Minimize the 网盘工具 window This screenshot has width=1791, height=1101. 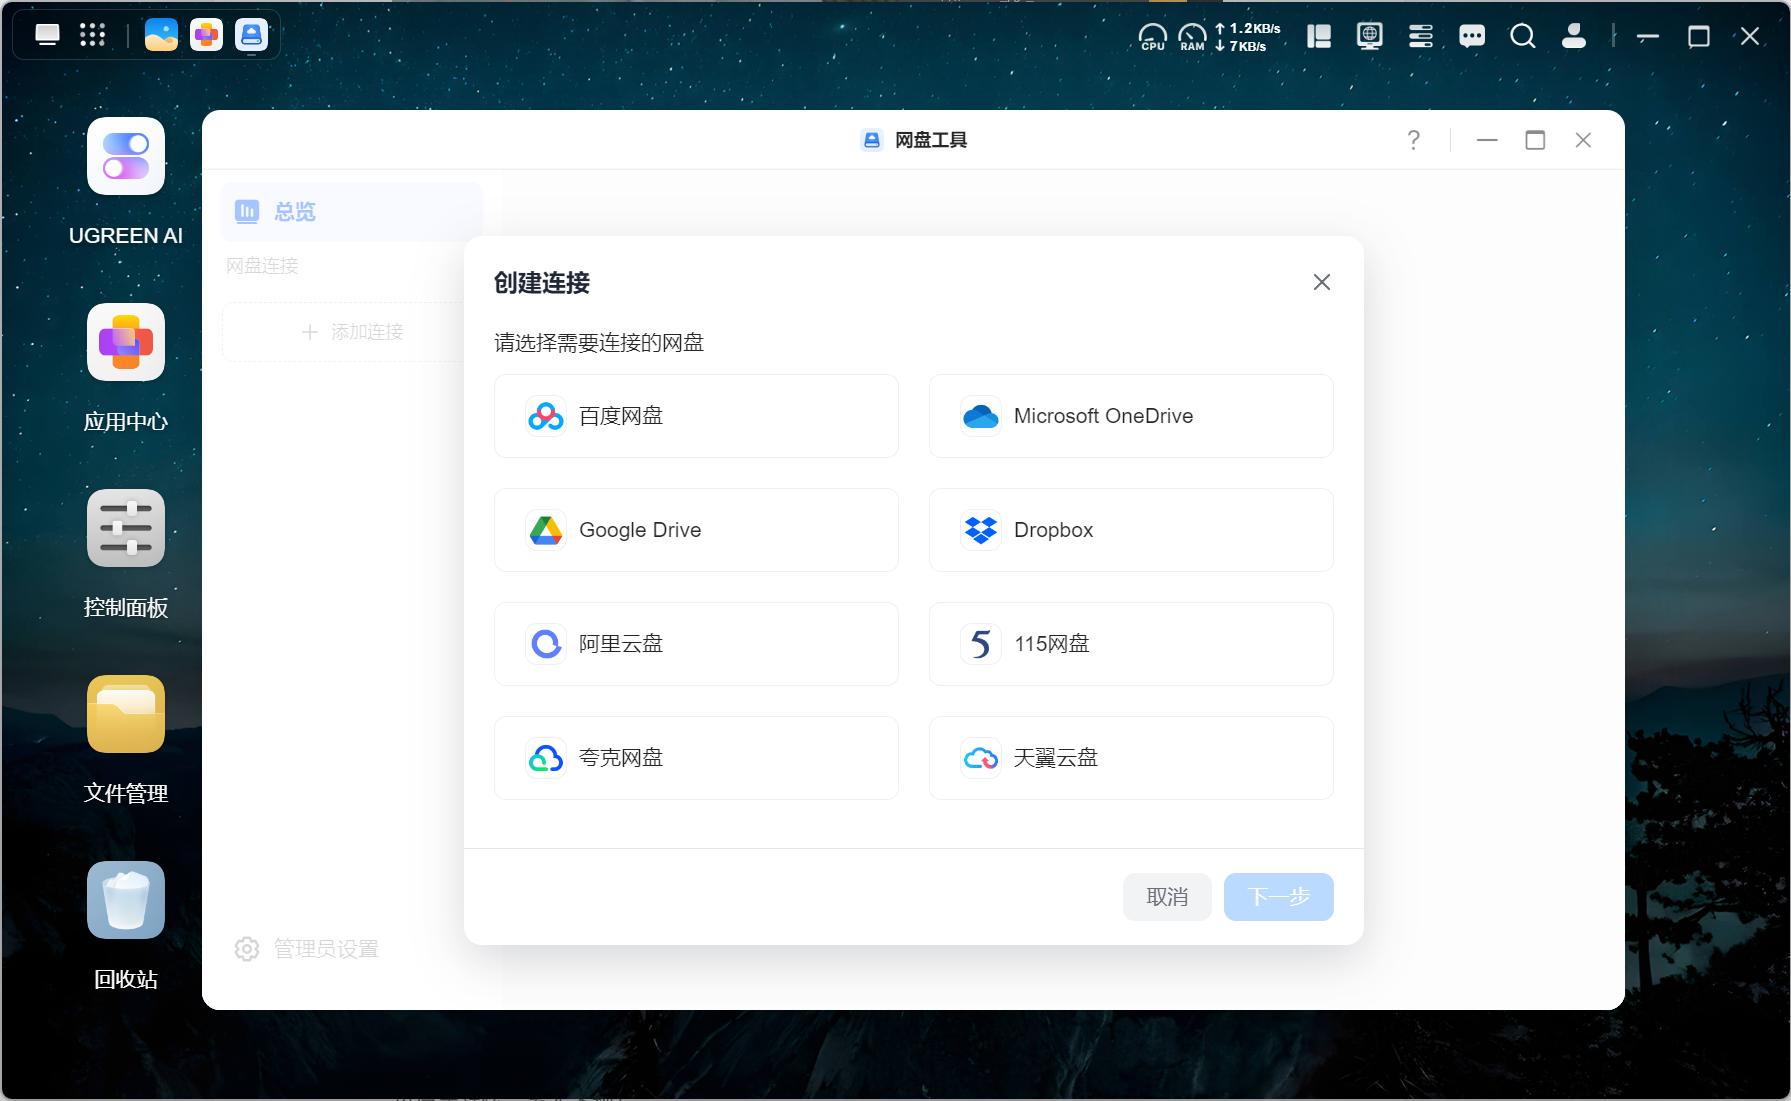(1487, 140)
